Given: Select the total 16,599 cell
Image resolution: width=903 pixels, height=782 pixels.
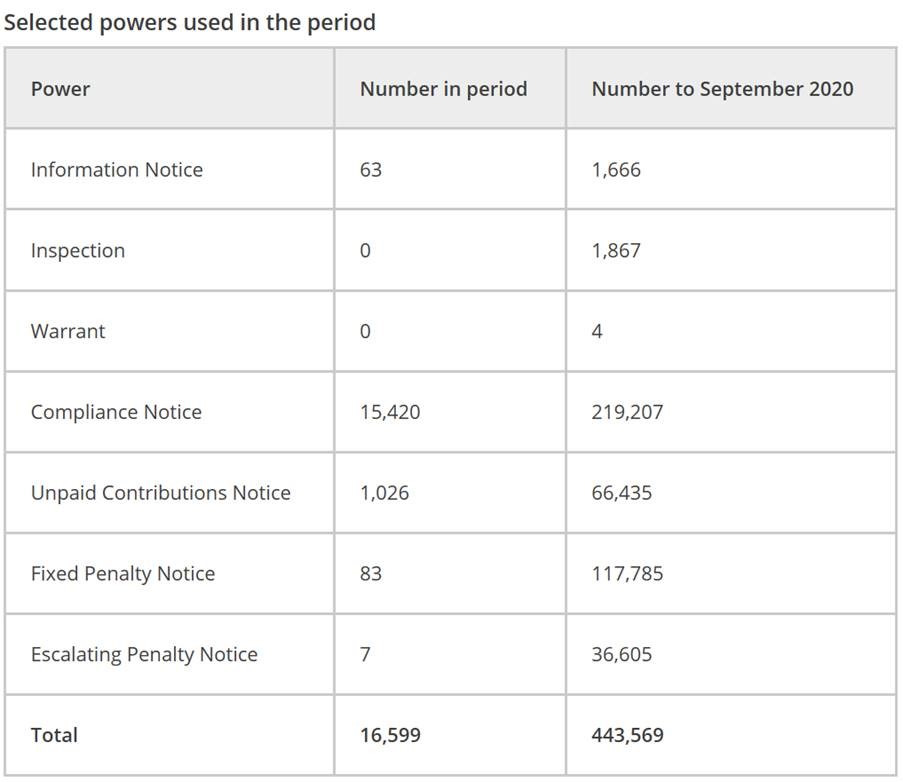Looking at the screenshot, I should [x=390, y=735].
